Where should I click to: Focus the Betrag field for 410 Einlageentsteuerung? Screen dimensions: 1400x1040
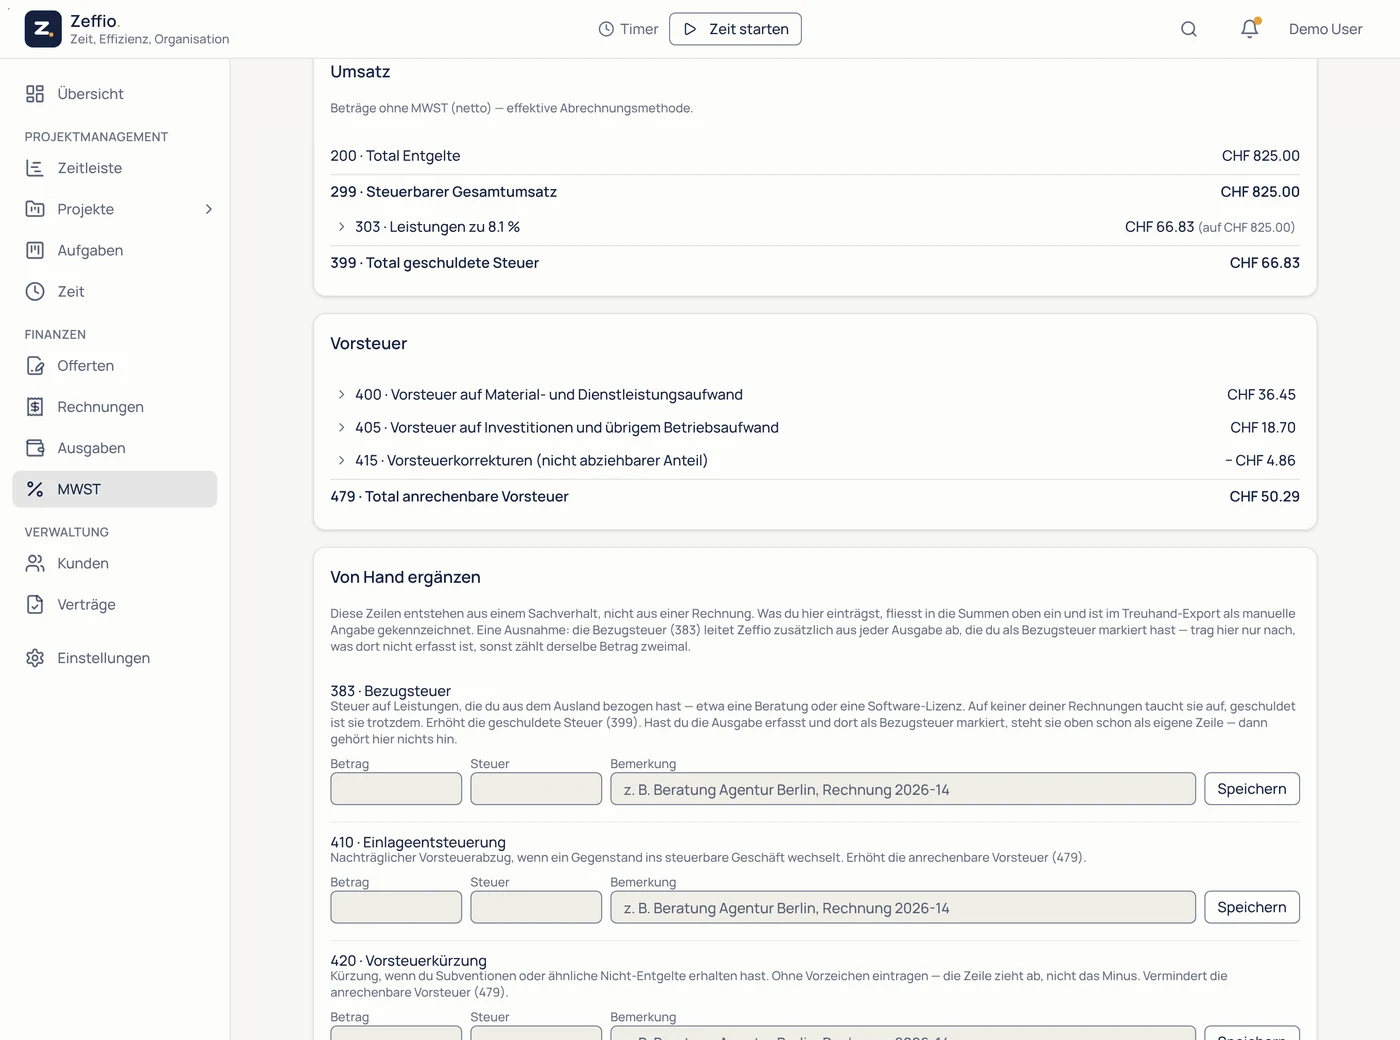(x=396, y=907)
